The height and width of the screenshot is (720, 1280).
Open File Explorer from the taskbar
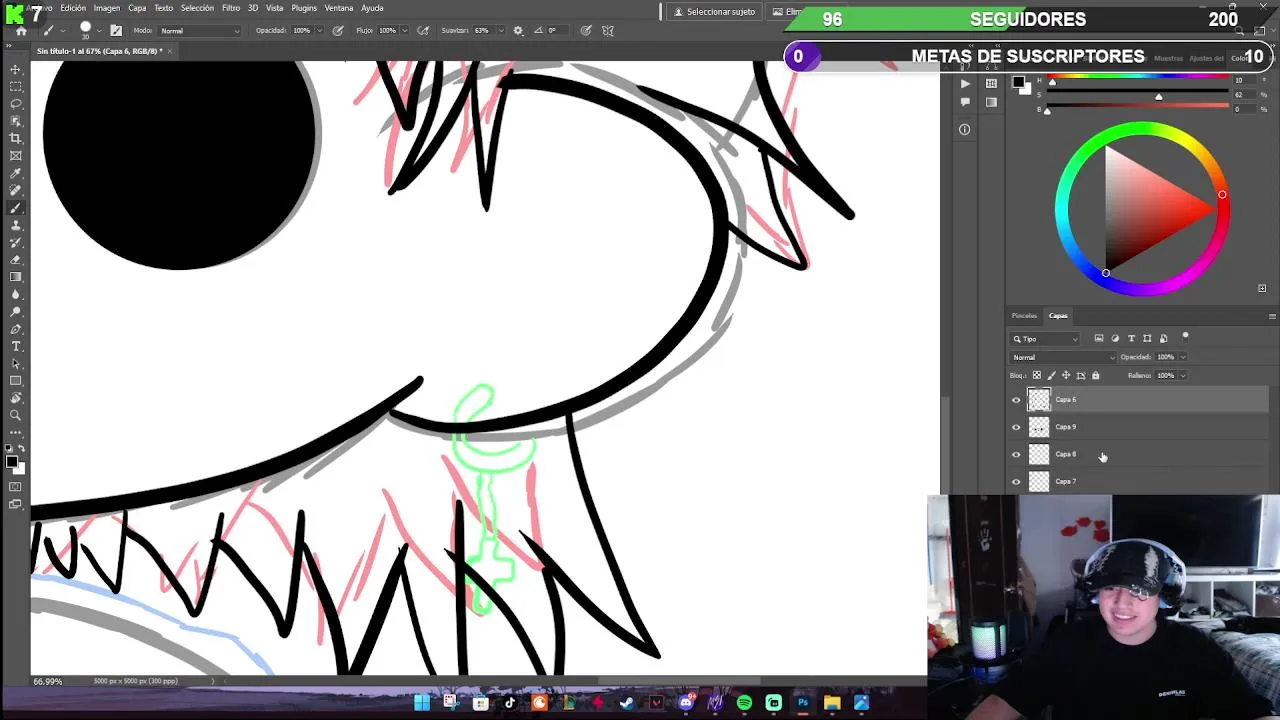pyautogui.click(x=832, y=703)
